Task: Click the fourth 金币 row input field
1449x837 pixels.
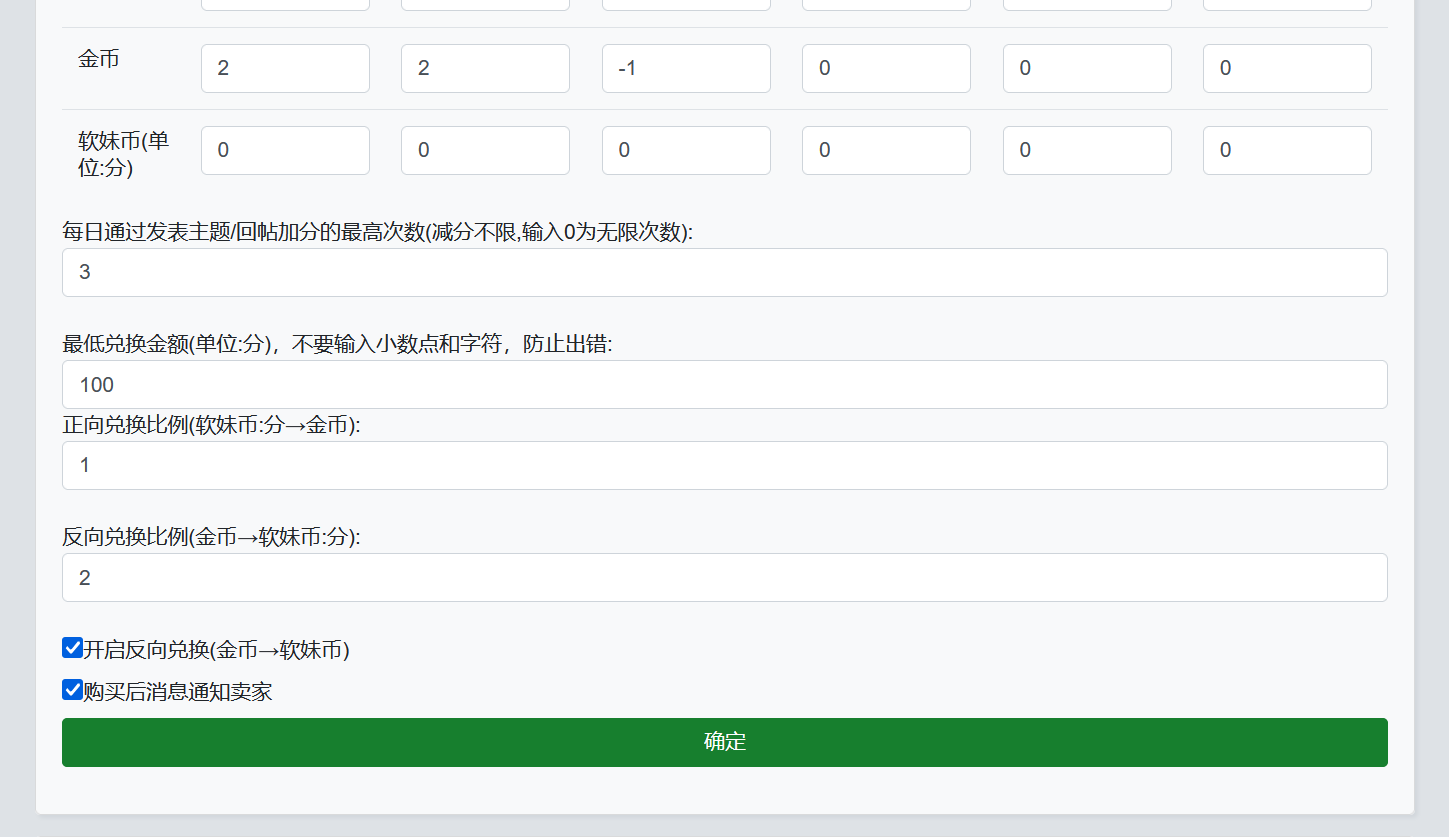Action: click(x=886, y=68)
